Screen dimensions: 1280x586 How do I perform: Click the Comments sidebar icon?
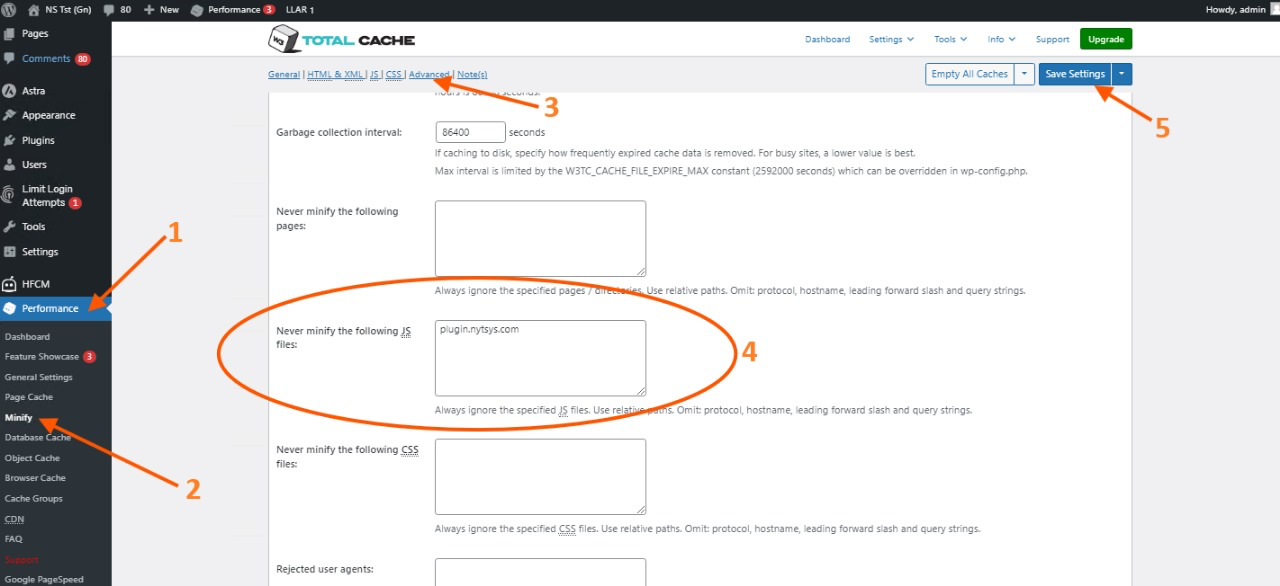[10, 59]
